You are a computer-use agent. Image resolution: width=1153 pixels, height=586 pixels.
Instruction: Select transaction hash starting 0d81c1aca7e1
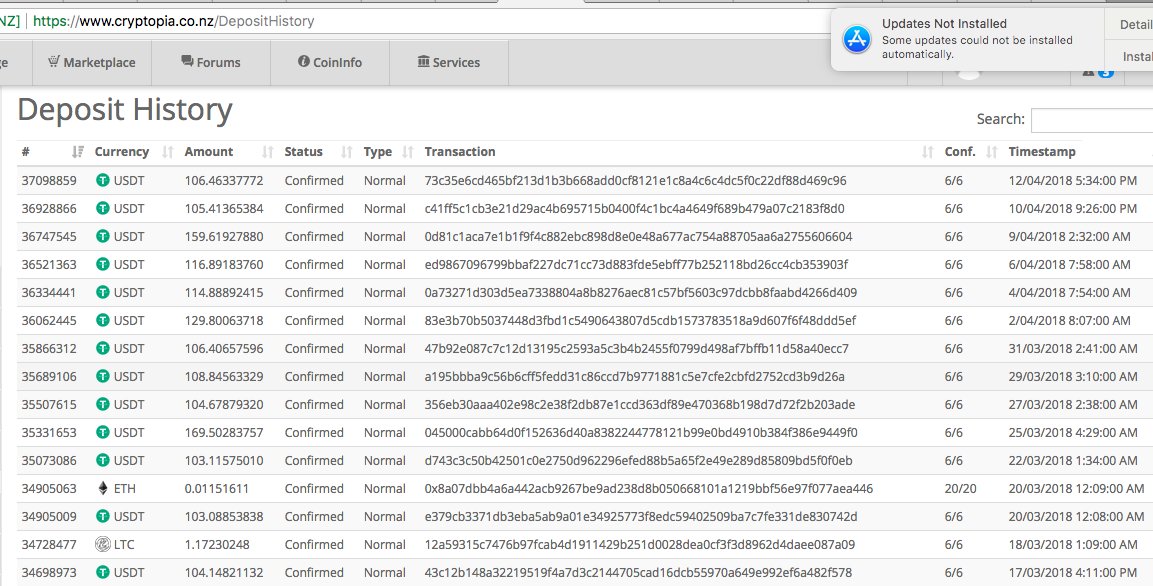638,236
